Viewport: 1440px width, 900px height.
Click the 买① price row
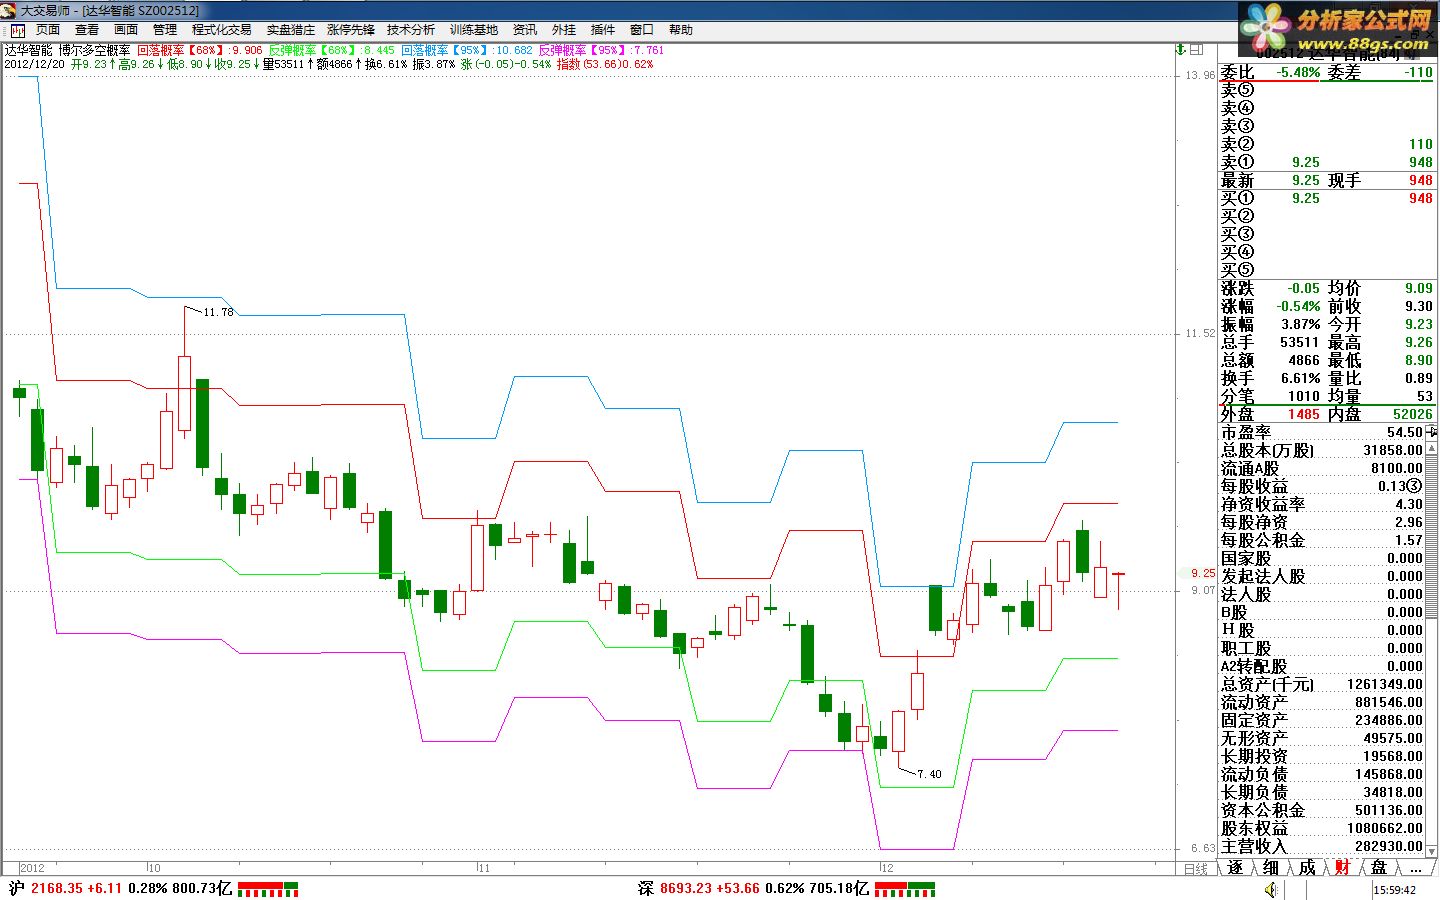1327,198
